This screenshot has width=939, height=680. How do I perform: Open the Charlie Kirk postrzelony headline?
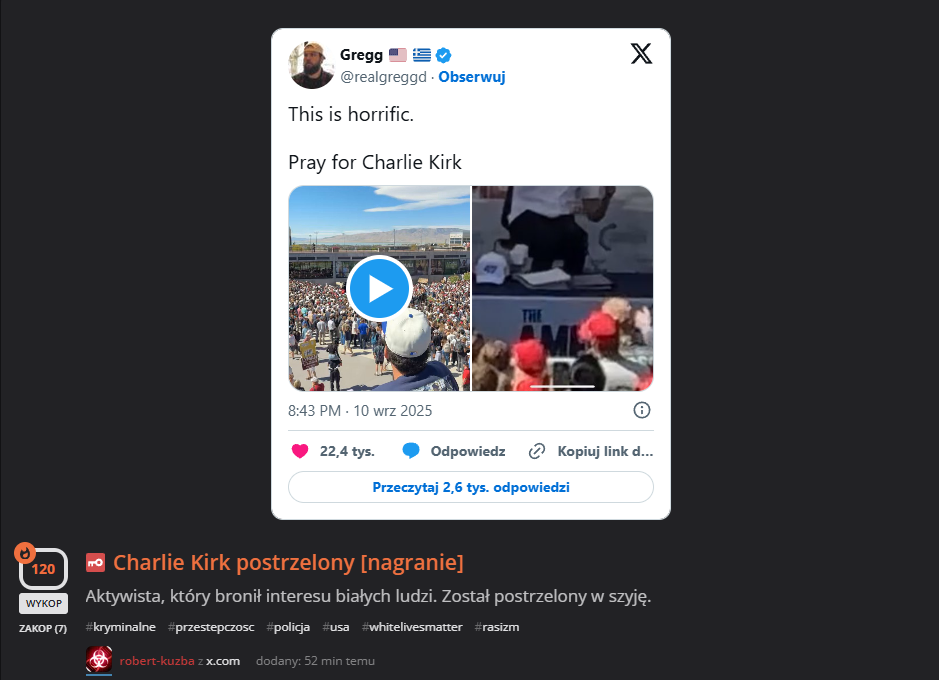tap(288, 563)
